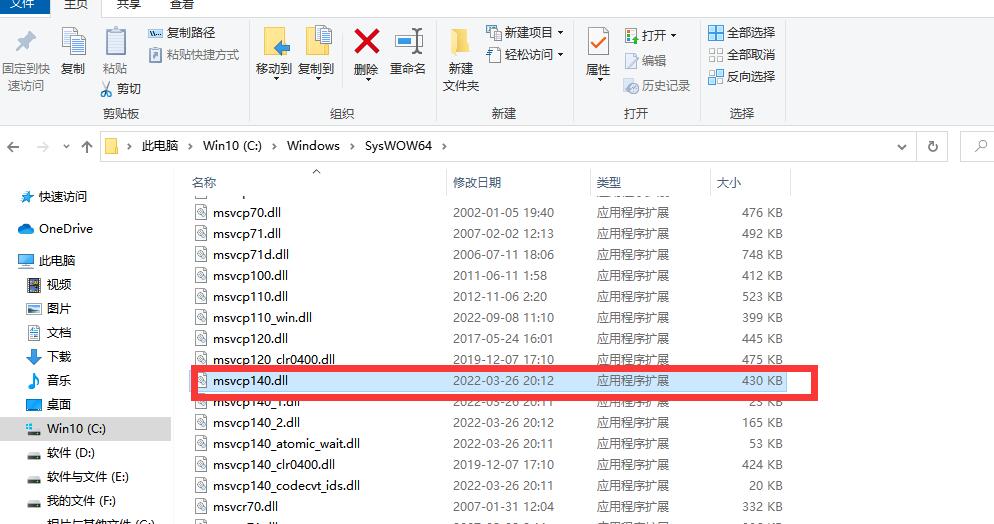Switch to the View (查看) ribbon tab
The height and width of the screenshot is (524, 994).
pyautogui.click(x=182, y=4)
